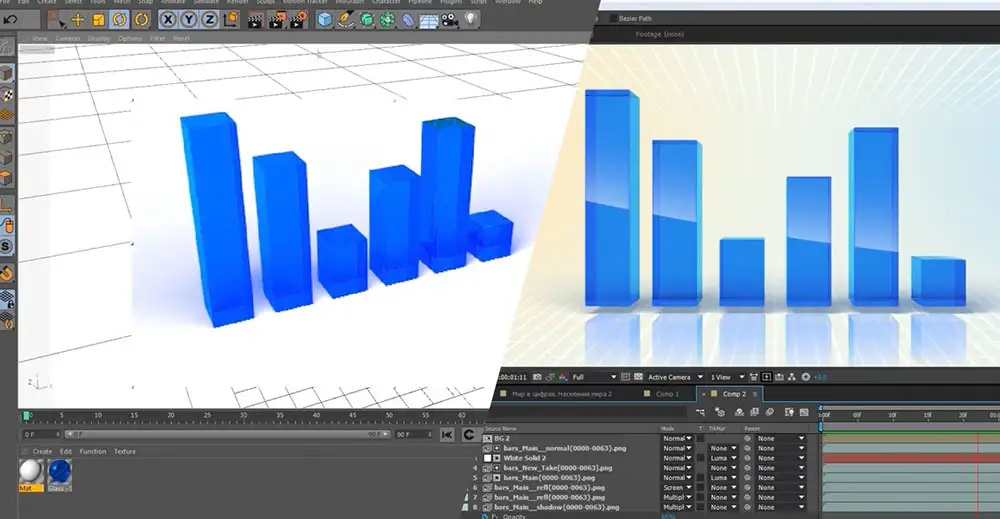Click the snapshot camera icon in After Effects
This screenshot has height=519, width=1000.
538,377
